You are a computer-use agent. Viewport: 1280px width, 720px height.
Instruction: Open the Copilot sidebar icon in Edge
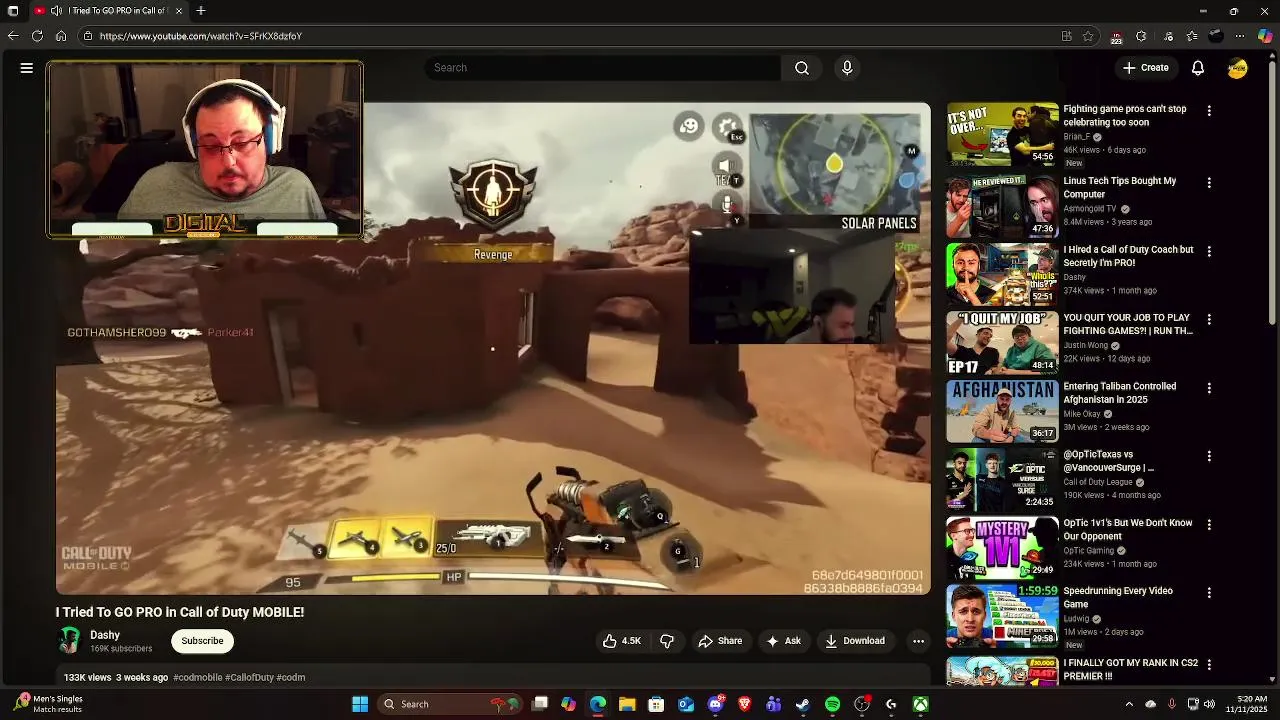1265,36
